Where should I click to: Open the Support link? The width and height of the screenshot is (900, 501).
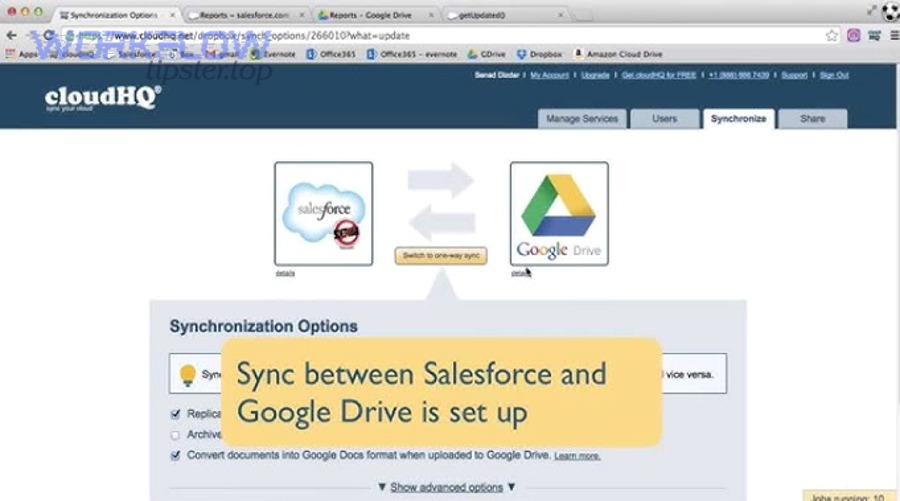794,75
